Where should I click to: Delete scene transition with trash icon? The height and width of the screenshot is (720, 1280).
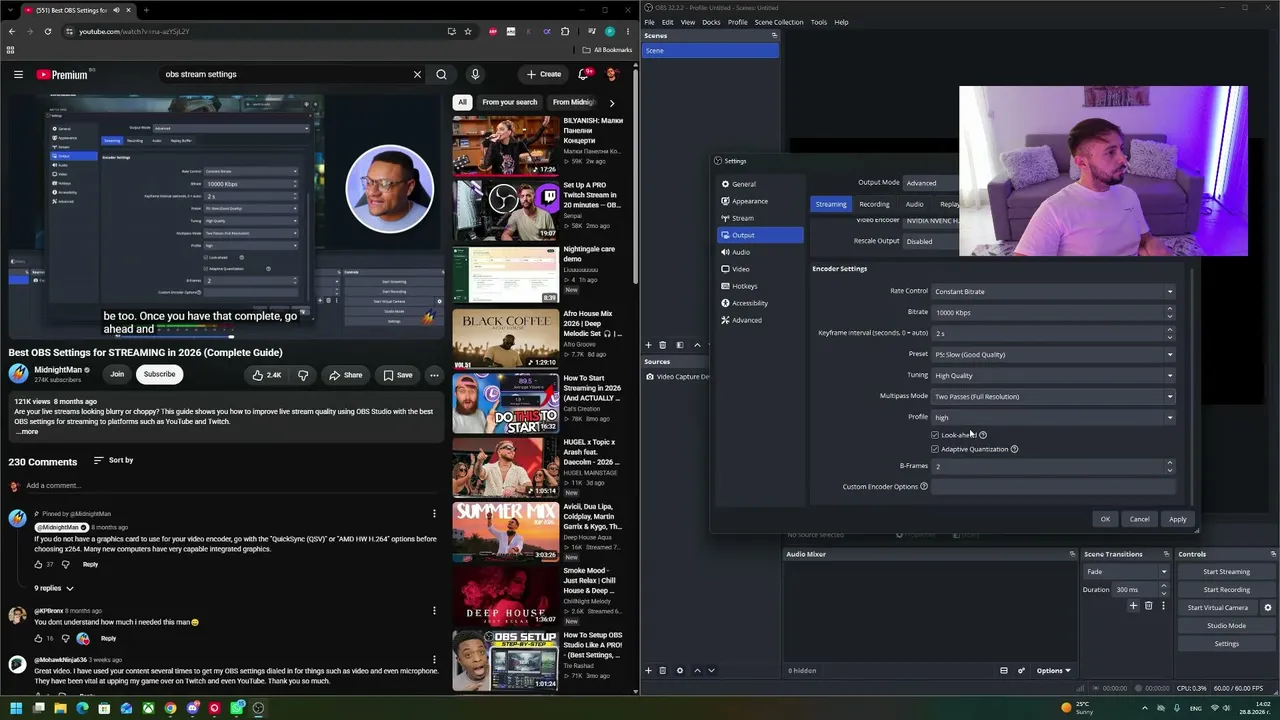tap(1148, 606)
